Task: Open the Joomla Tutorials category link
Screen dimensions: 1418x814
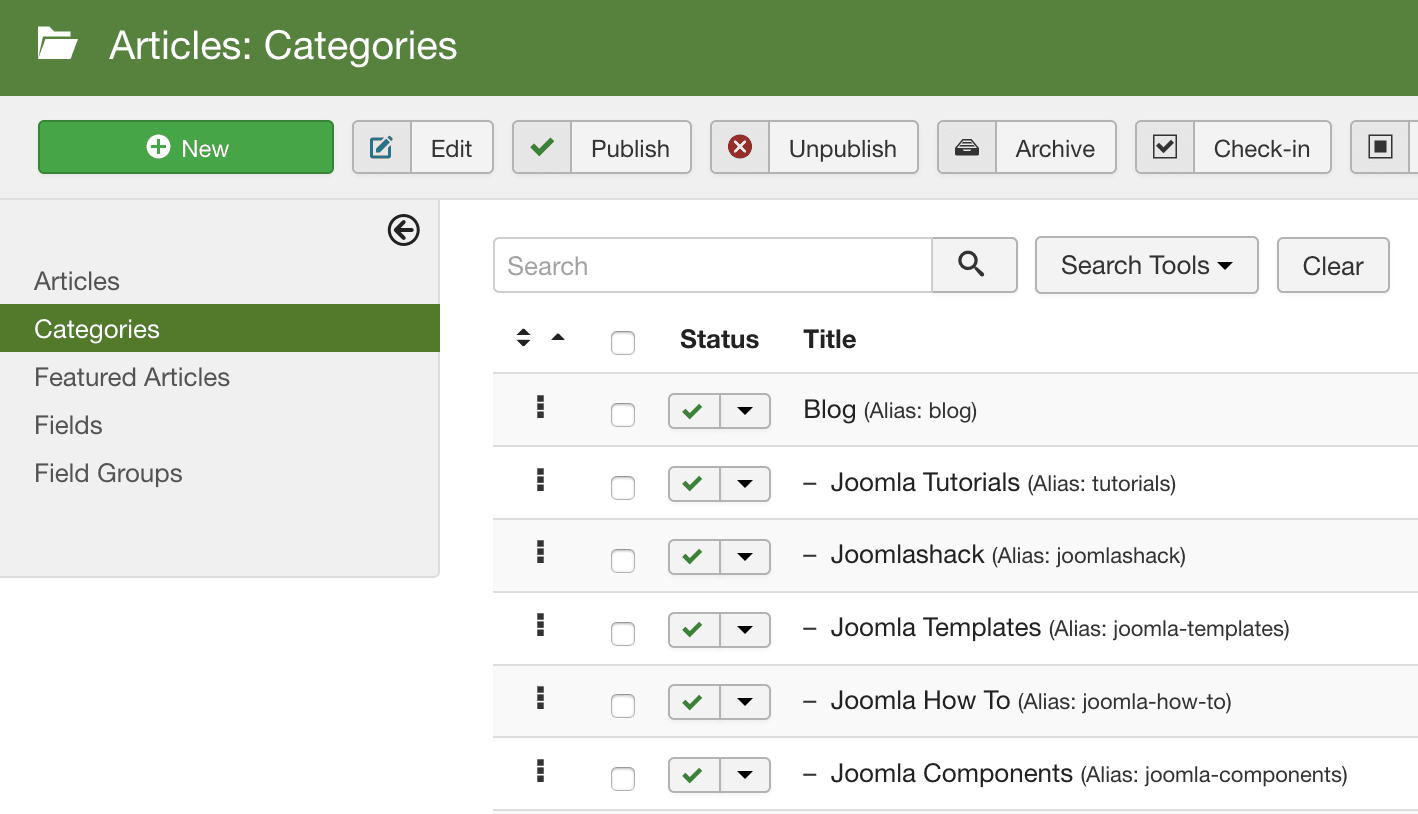Action: coord(925,482)
